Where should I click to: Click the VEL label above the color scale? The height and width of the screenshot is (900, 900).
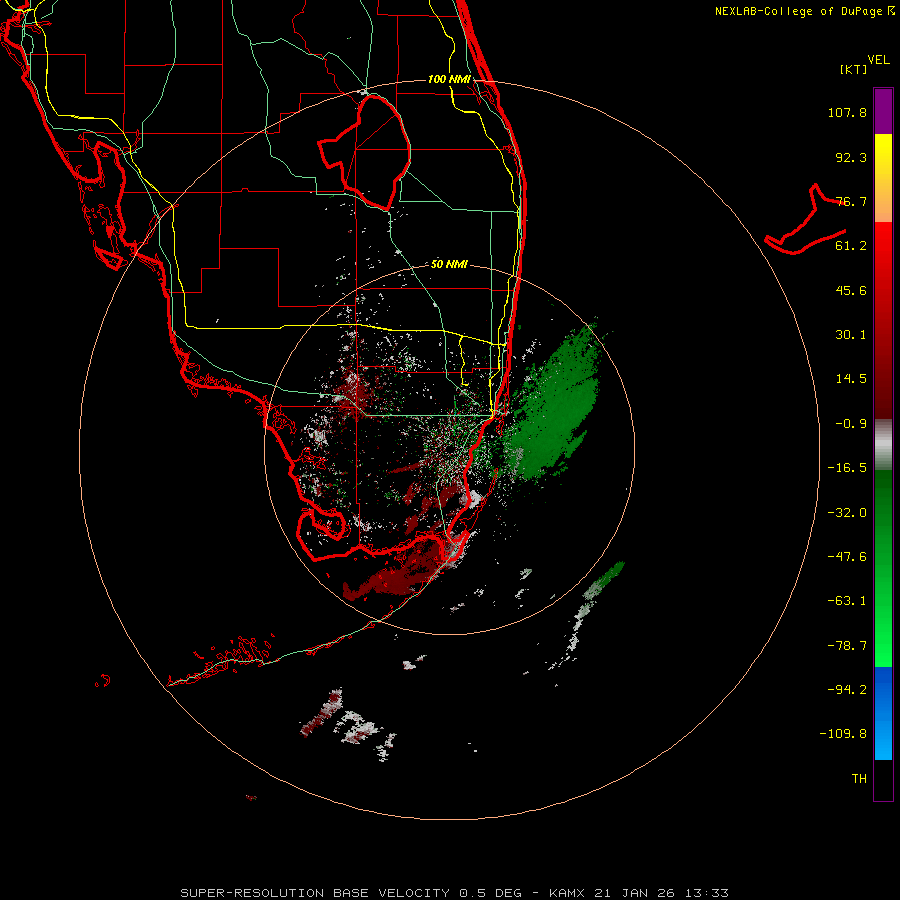coord(878,60)
